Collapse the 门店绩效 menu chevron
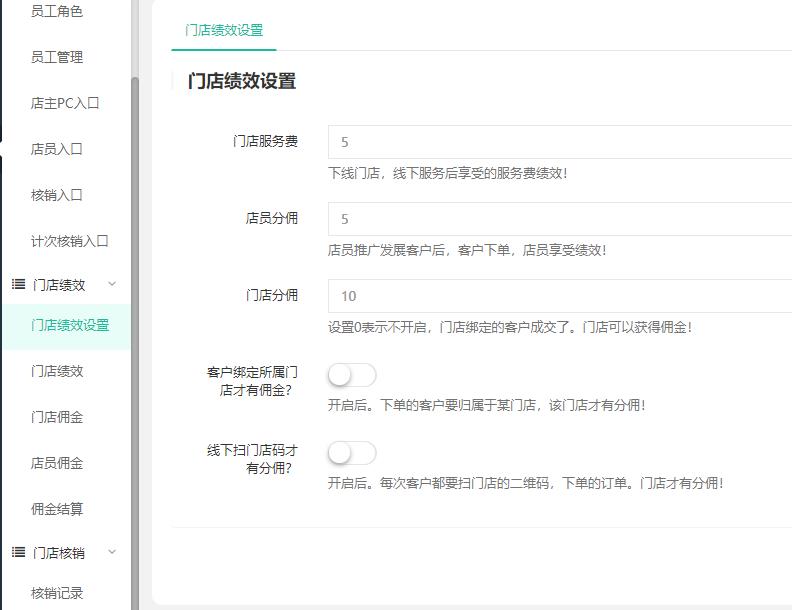The image size is (792, 610). click(112, 284)
